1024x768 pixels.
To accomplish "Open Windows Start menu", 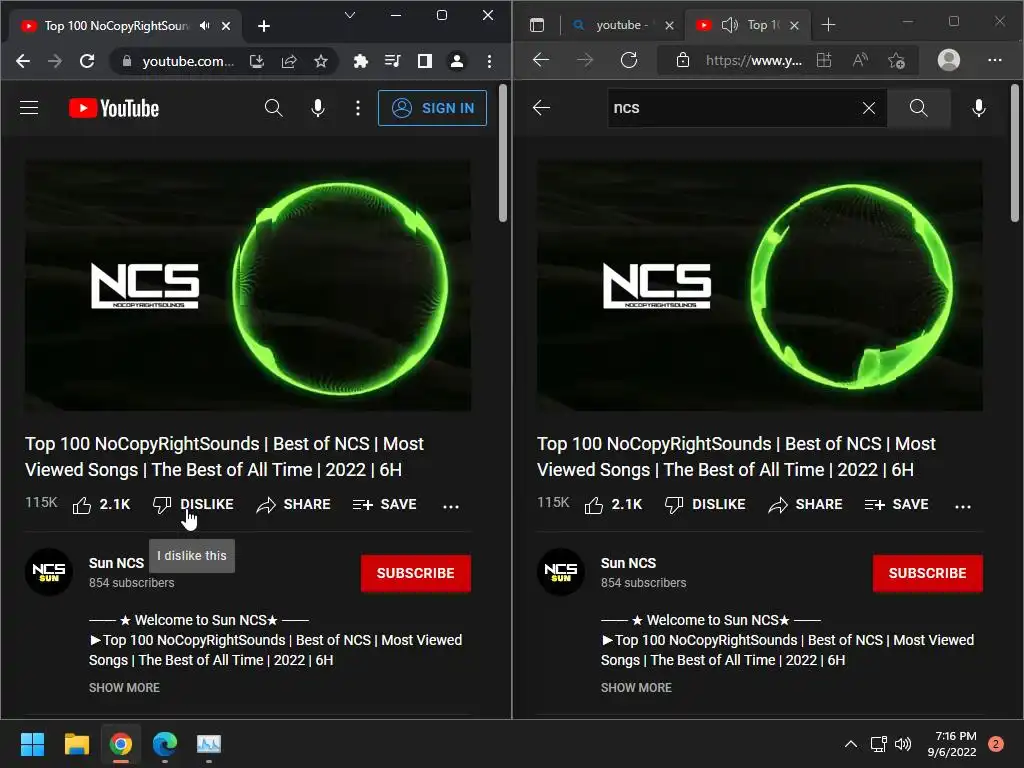I will [32, 744].
